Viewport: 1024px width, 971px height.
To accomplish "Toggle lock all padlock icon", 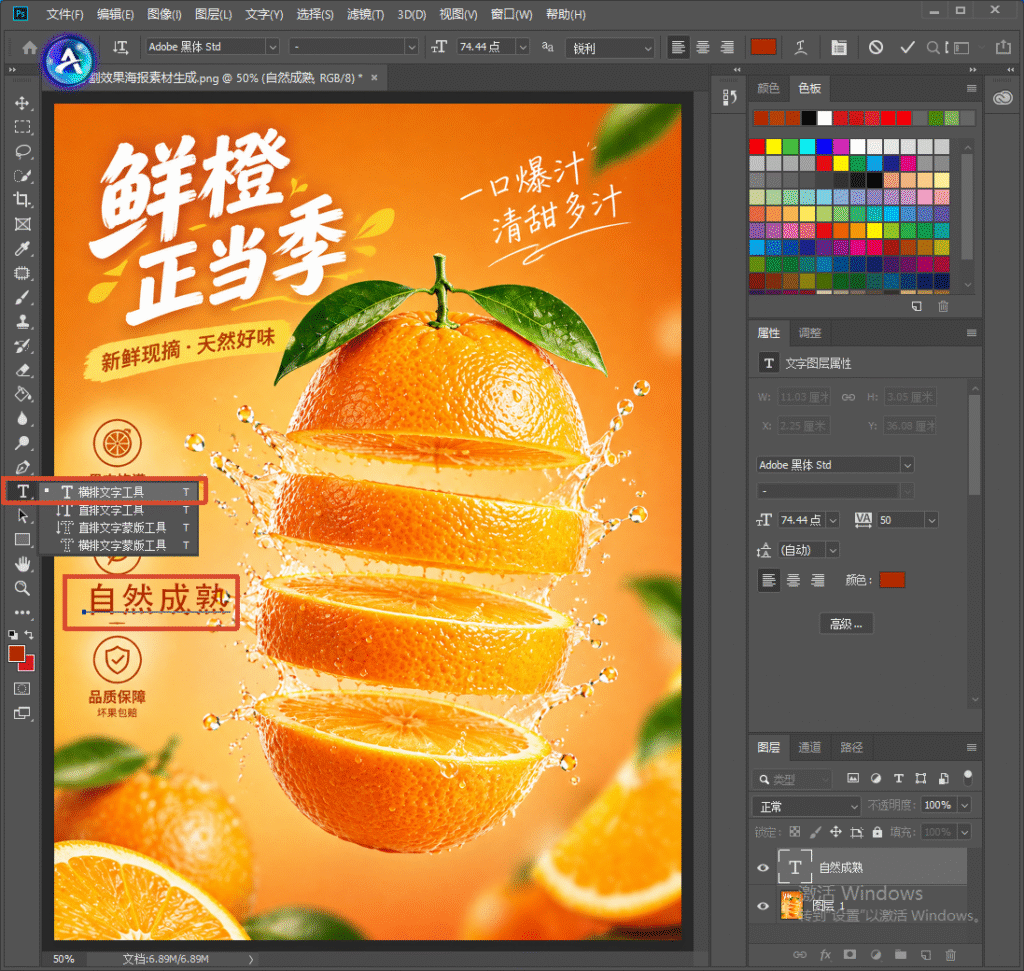I will (877, 832).
